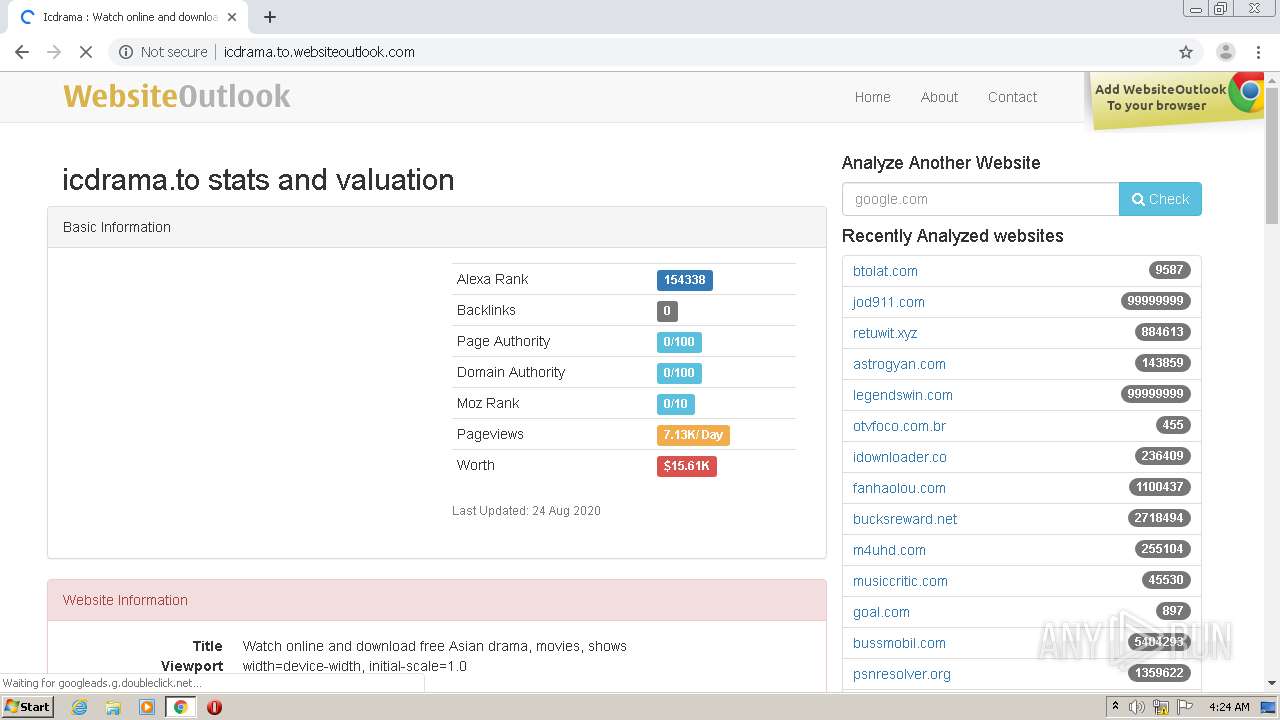This screenshot has width=1280, height=720.
Task: Open psnresolver.org from recent list
Action: pyautogui.click(x=902, y=674)
